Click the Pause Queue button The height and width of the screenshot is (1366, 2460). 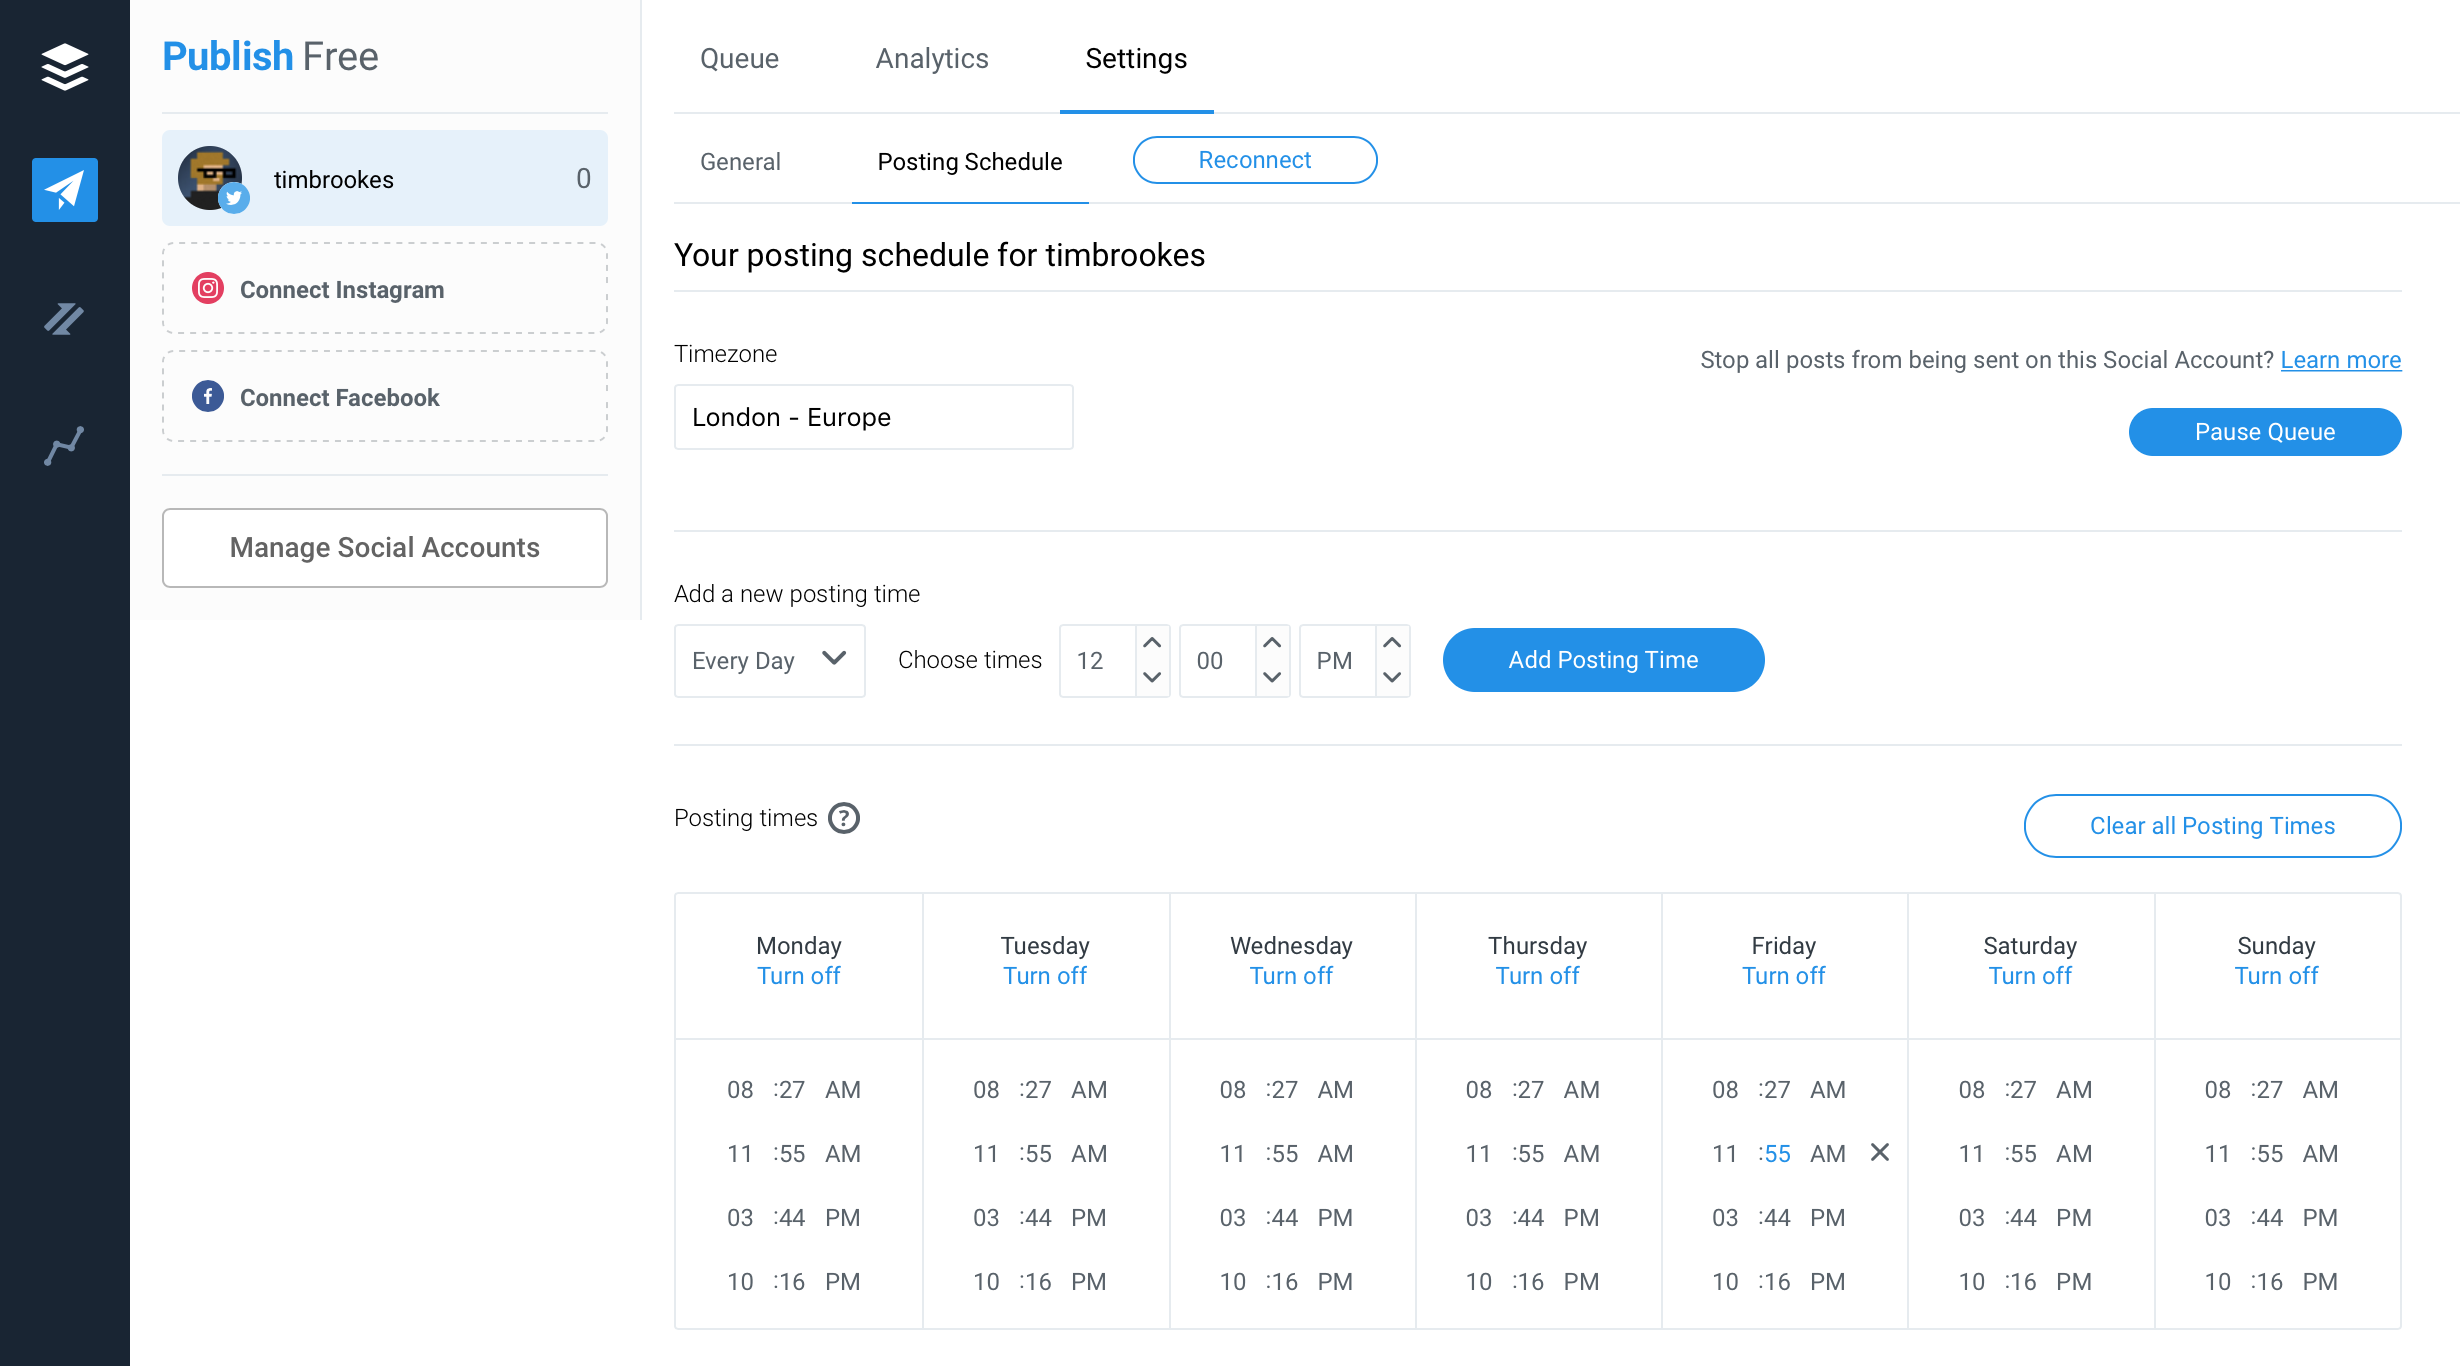[x=2264, y=432]
